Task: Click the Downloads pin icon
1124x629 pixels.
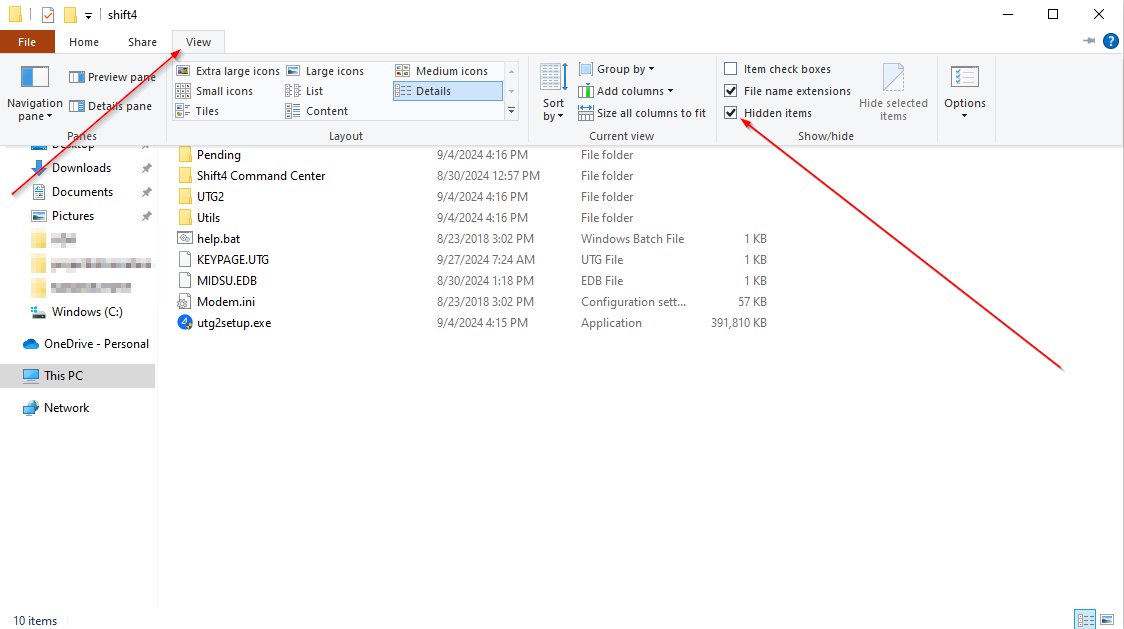Action: (146, 168)
